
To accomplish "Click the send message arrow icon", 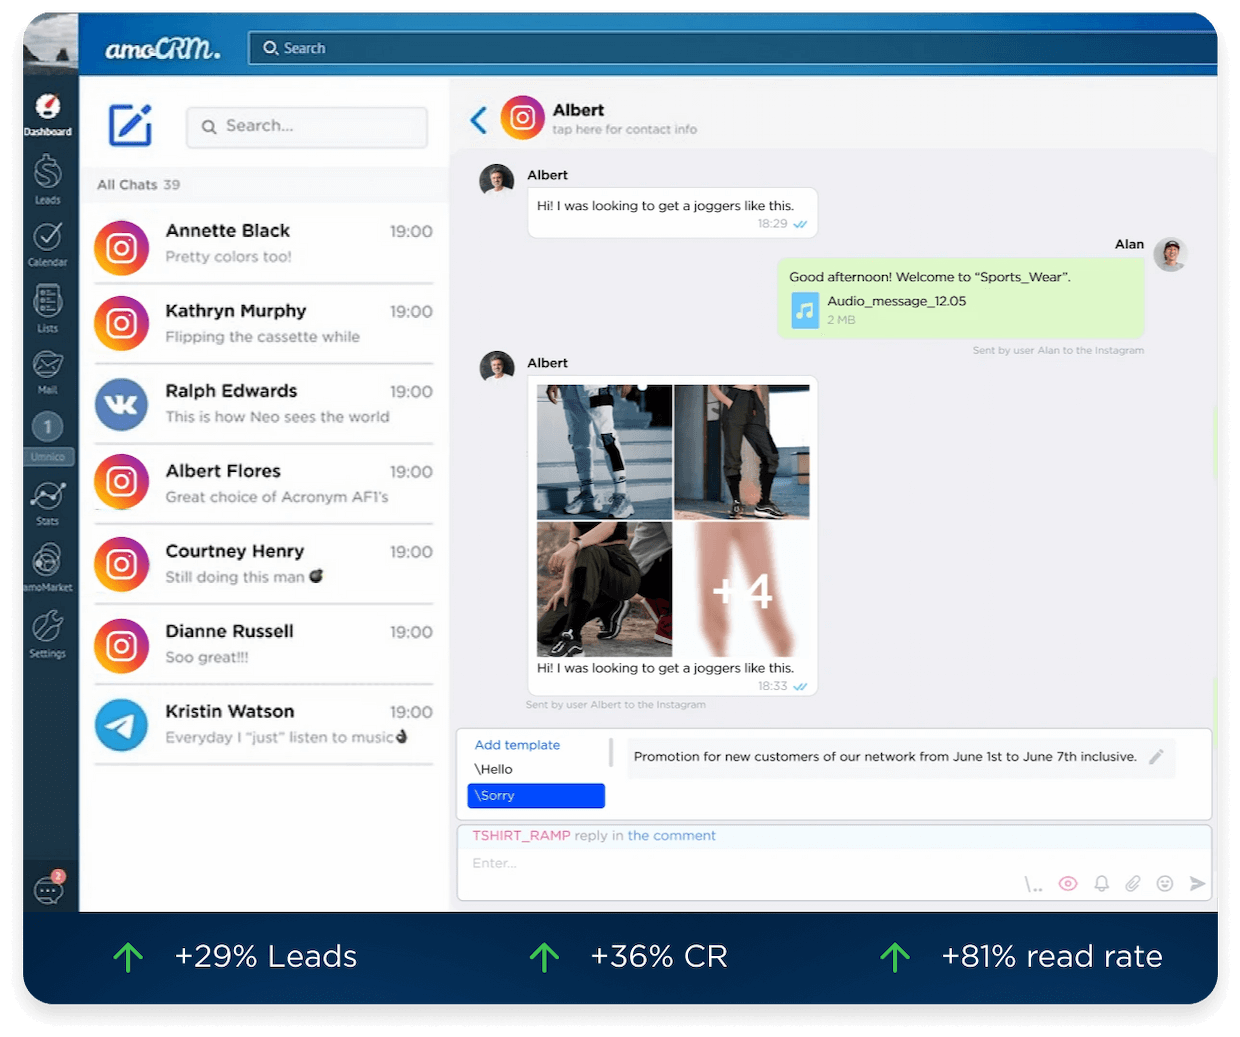I will coord(1197,884).
